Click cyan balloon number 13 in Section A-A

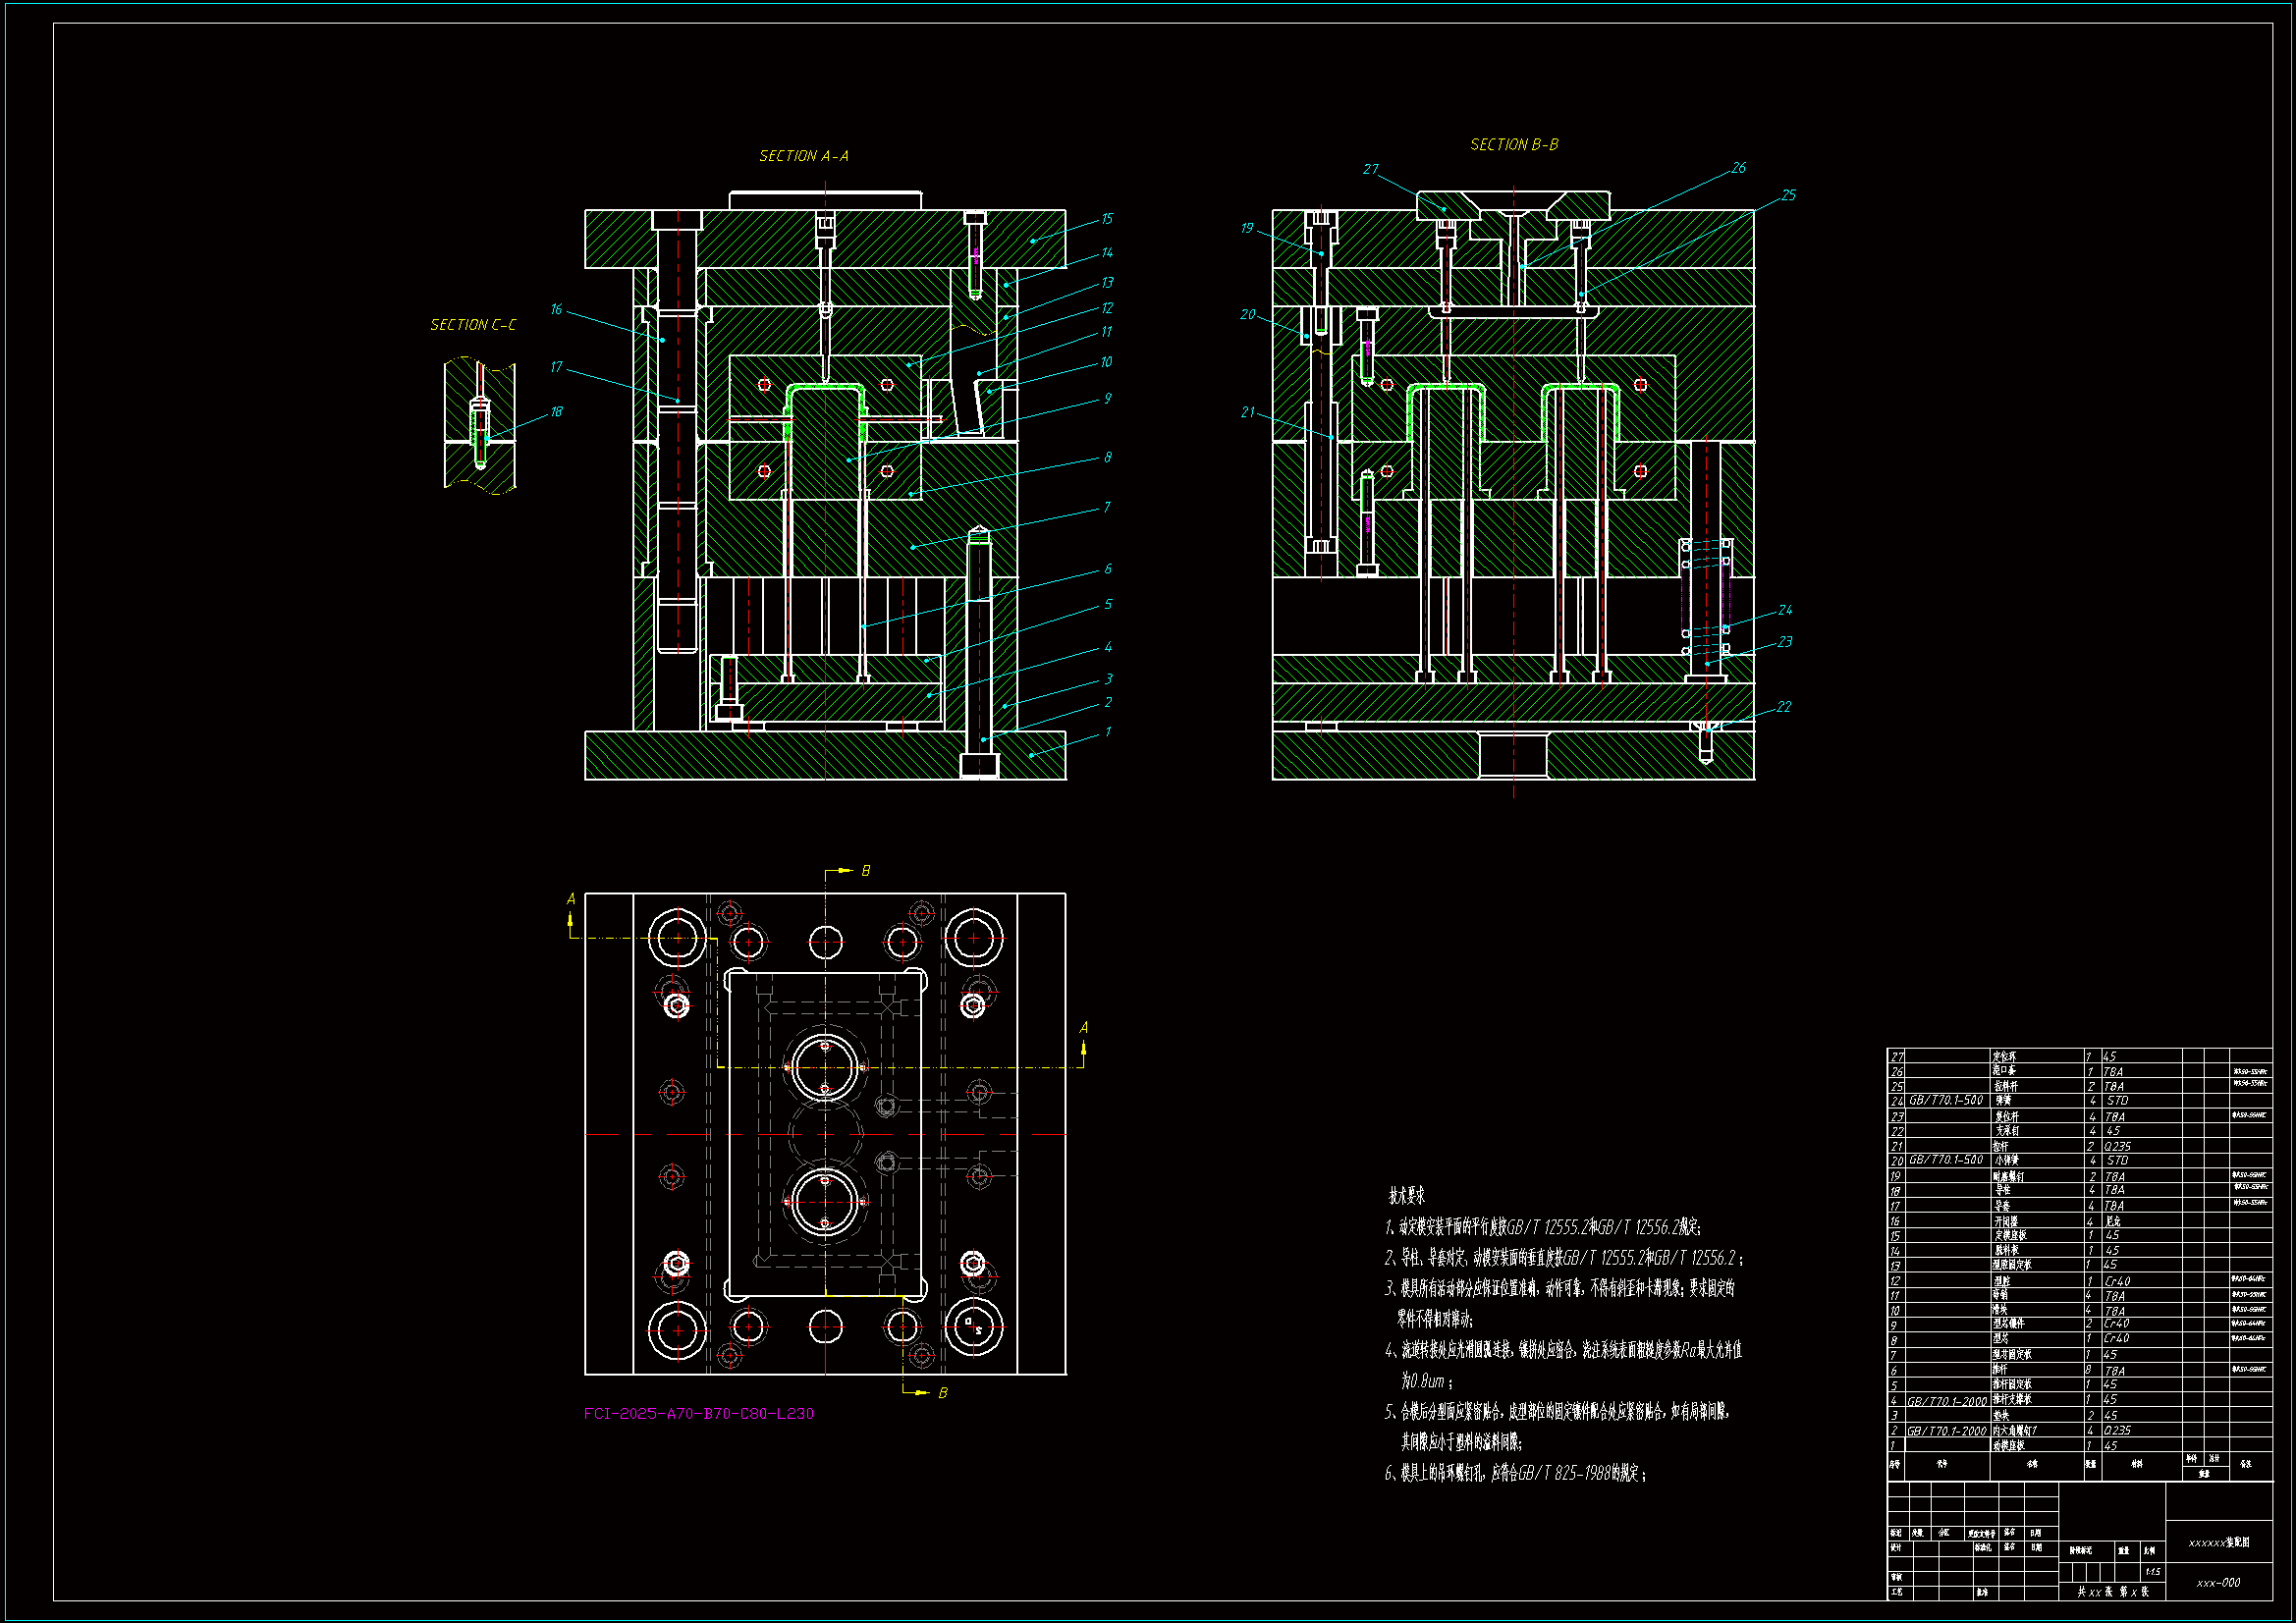[1107, 283]
